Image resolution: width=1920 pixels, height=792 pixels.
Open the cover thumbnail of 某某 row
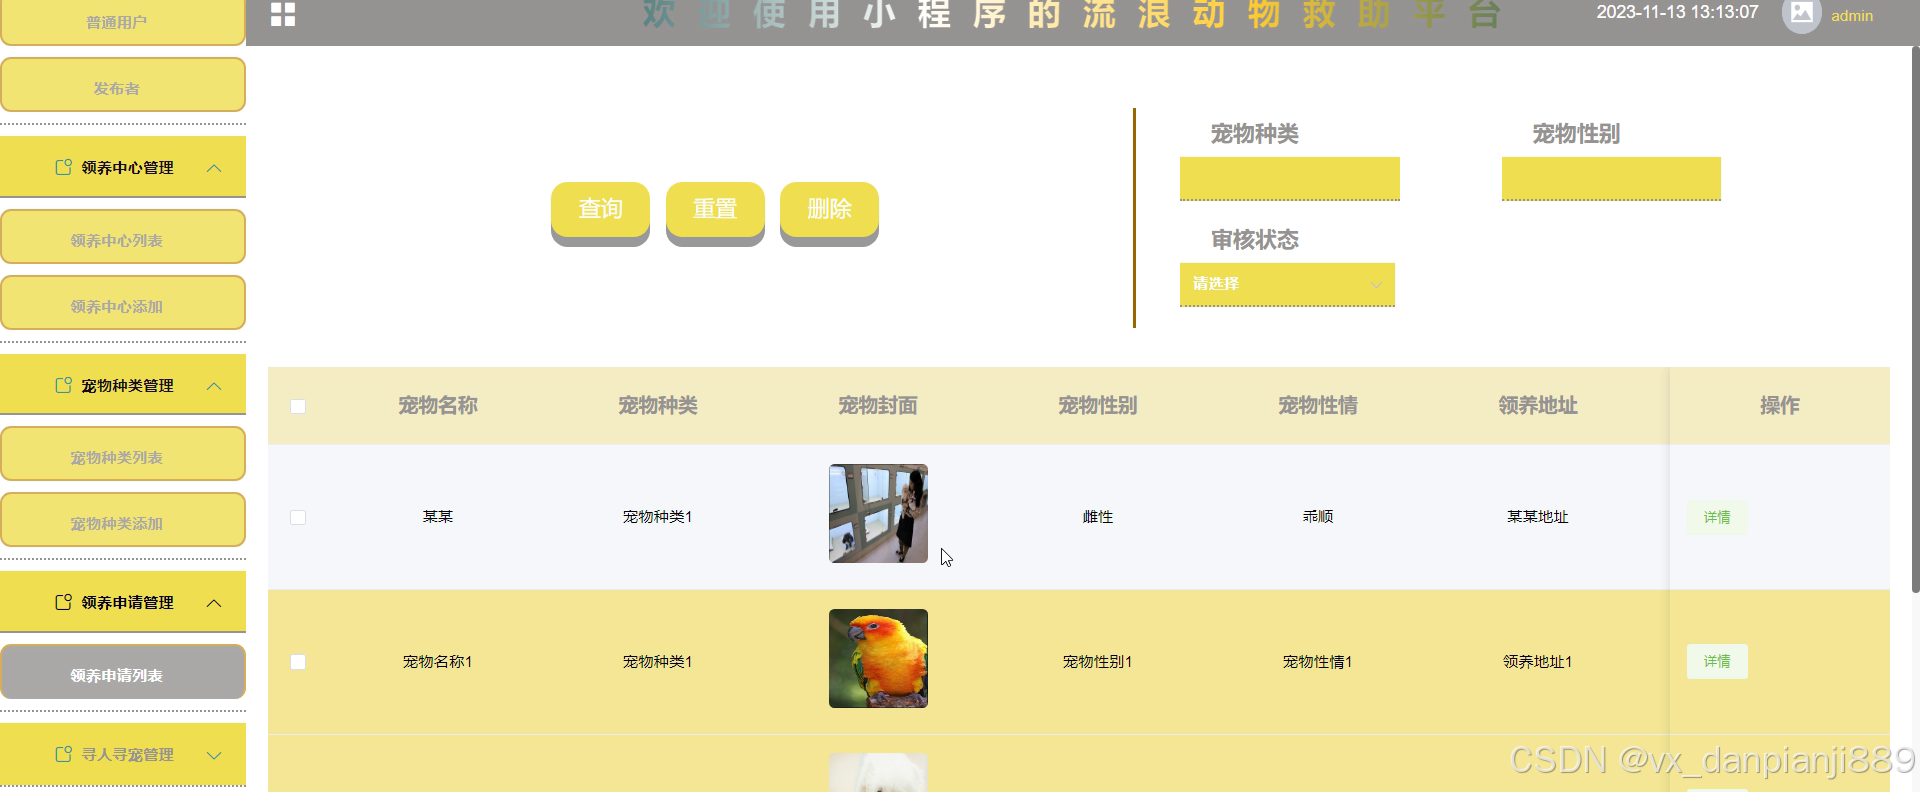878,514
